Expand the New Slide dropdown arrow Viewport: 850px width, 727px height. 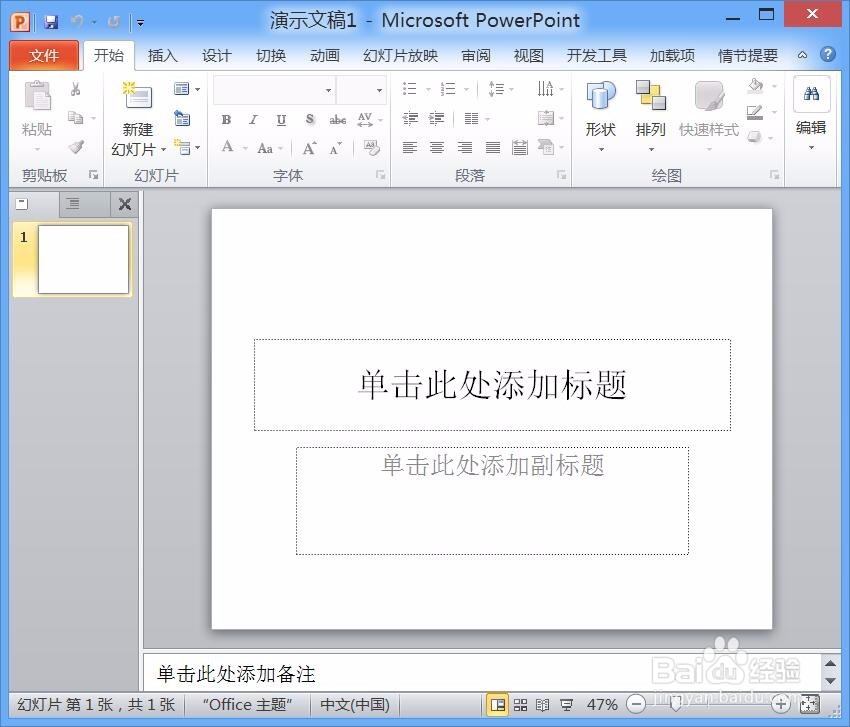163,148
